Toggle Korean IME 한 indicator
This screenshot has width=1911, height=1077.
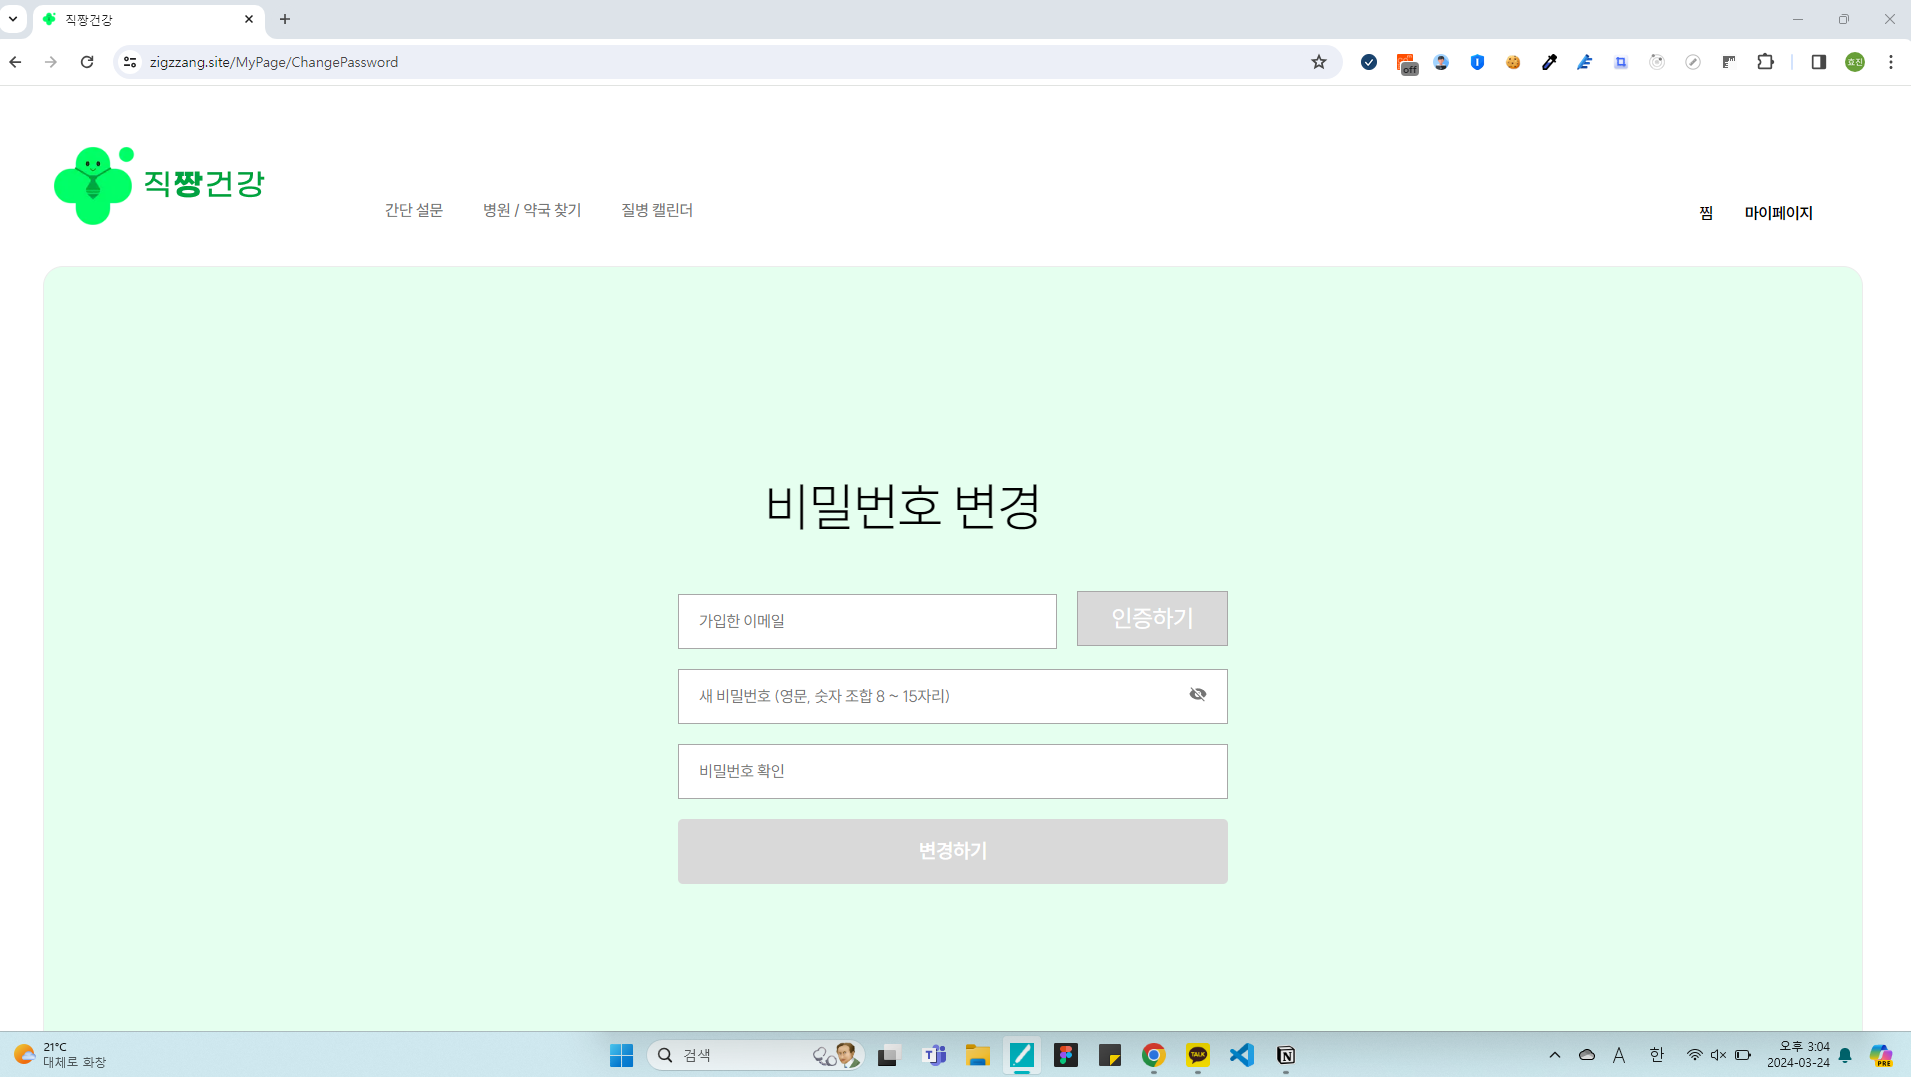pos(1656,1055)
